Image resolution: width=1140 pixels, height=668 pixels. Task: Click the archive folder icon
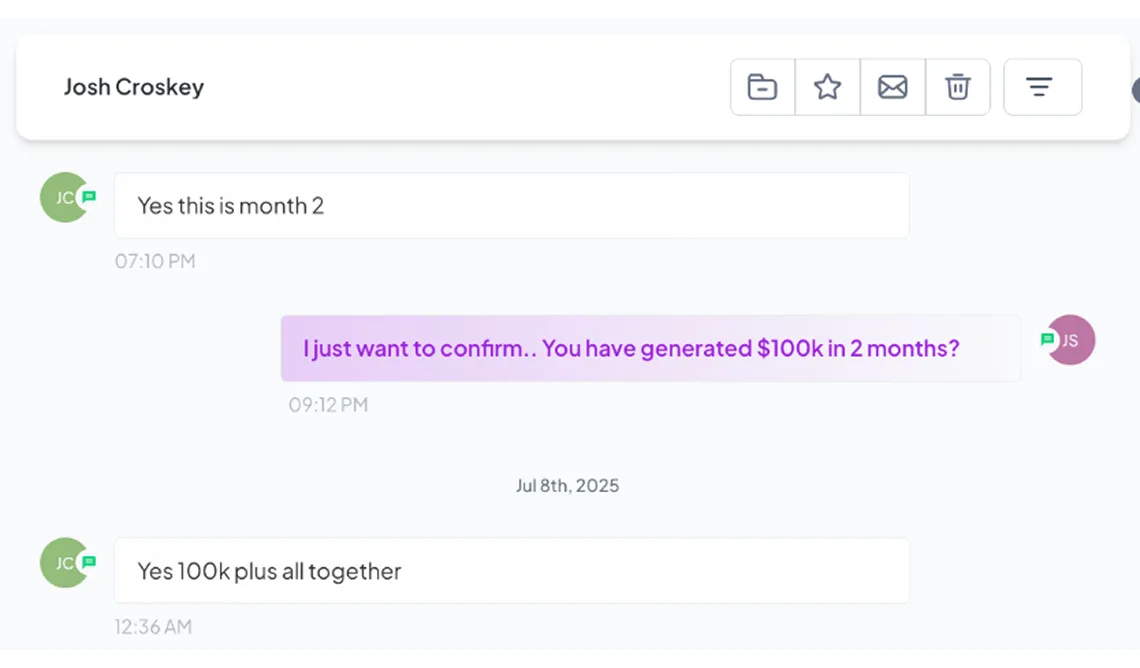(x=762, y=87)
